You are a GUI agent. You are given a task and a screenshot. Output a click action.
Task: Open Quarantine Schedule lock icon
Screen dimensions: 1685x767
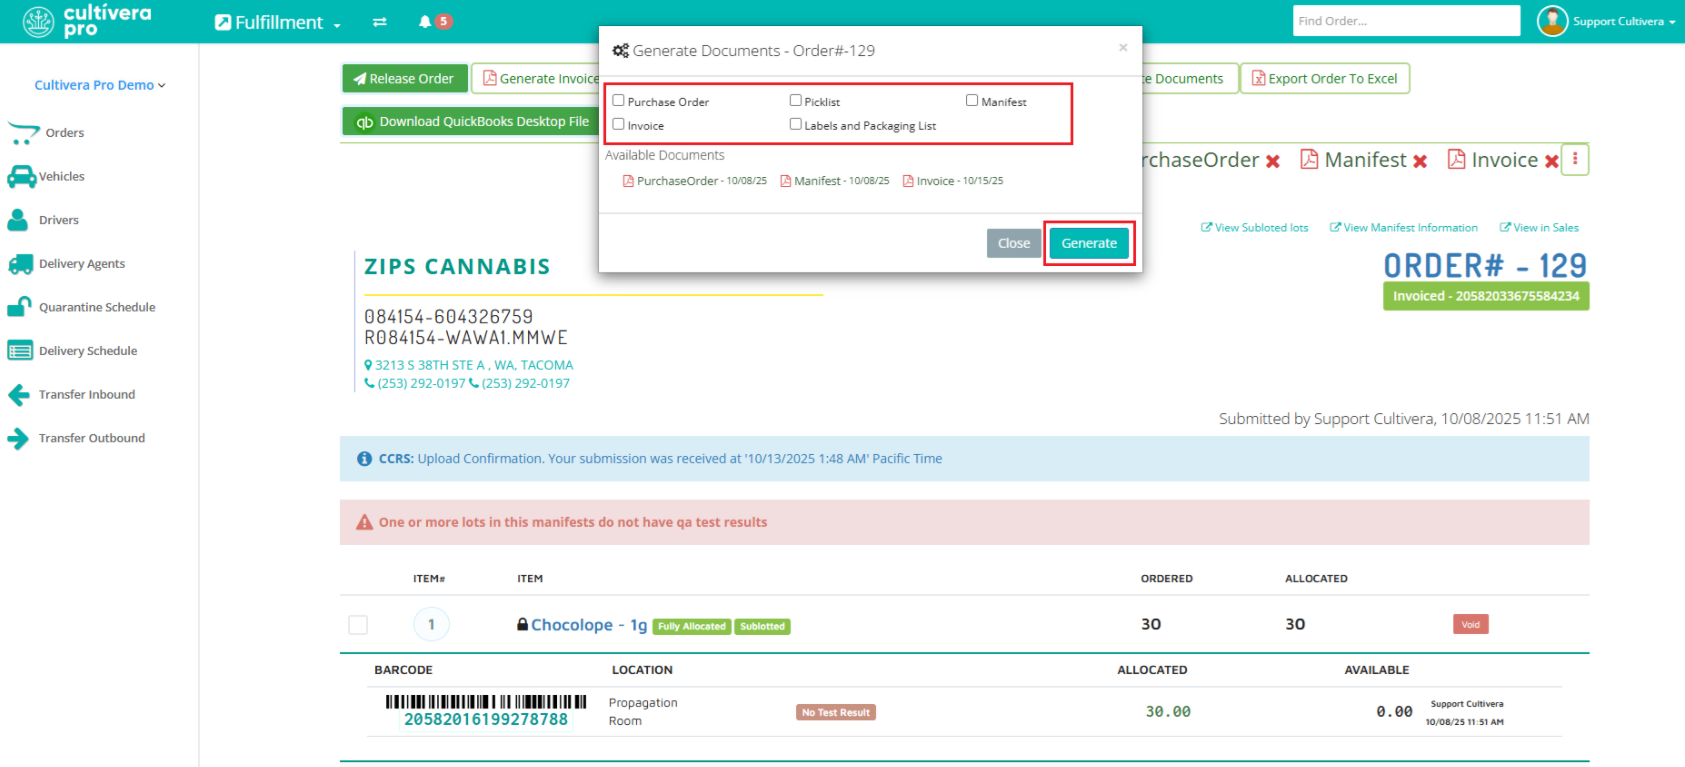pyautogui.click(x=20, y=307)
